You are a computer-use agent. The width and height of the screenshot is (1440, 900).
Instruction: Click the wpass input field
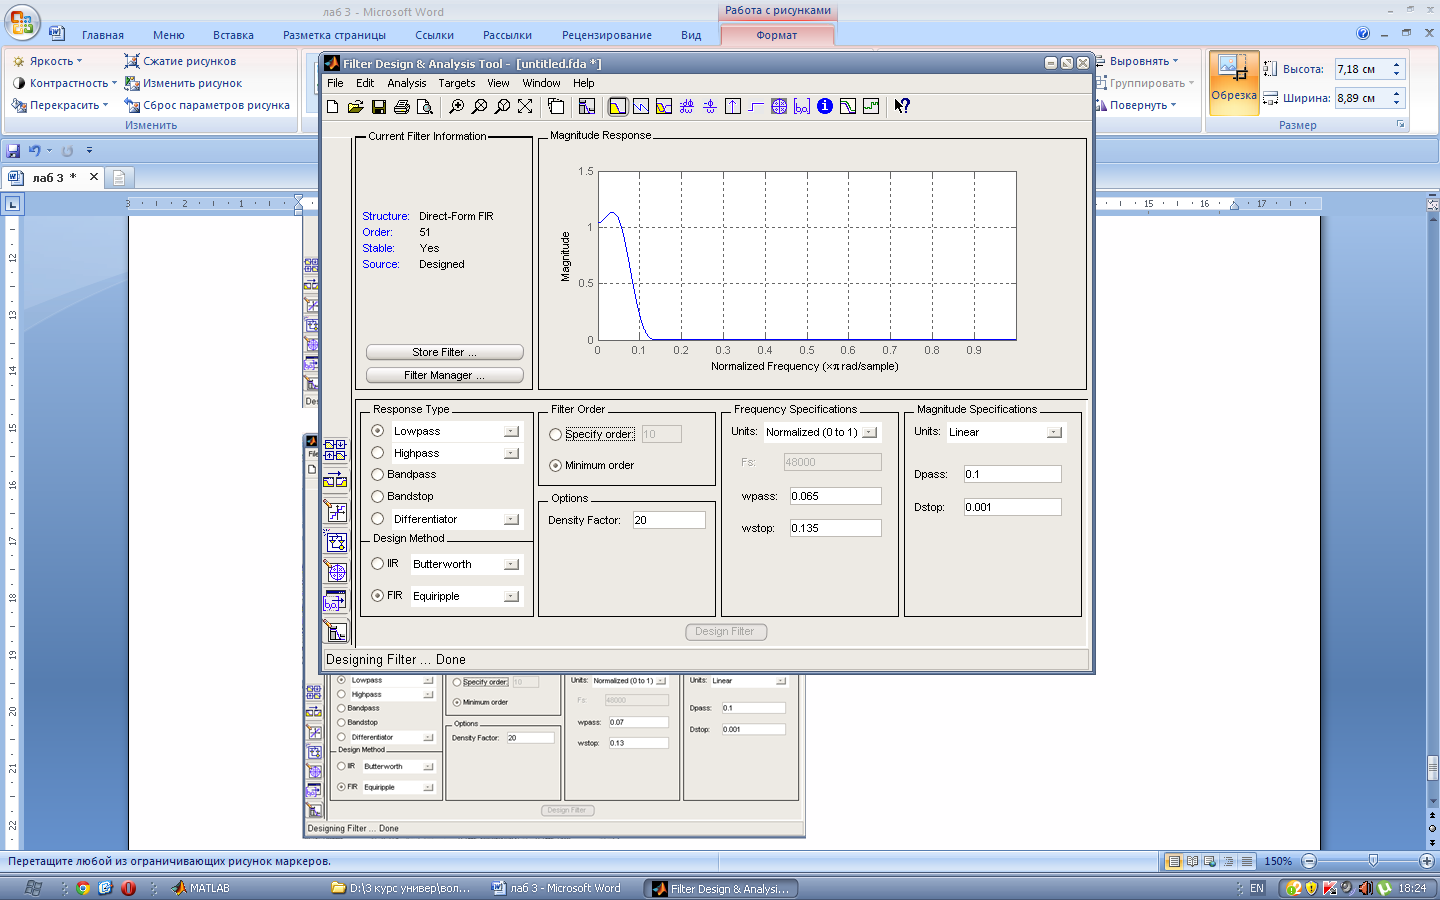coord(835,496)
